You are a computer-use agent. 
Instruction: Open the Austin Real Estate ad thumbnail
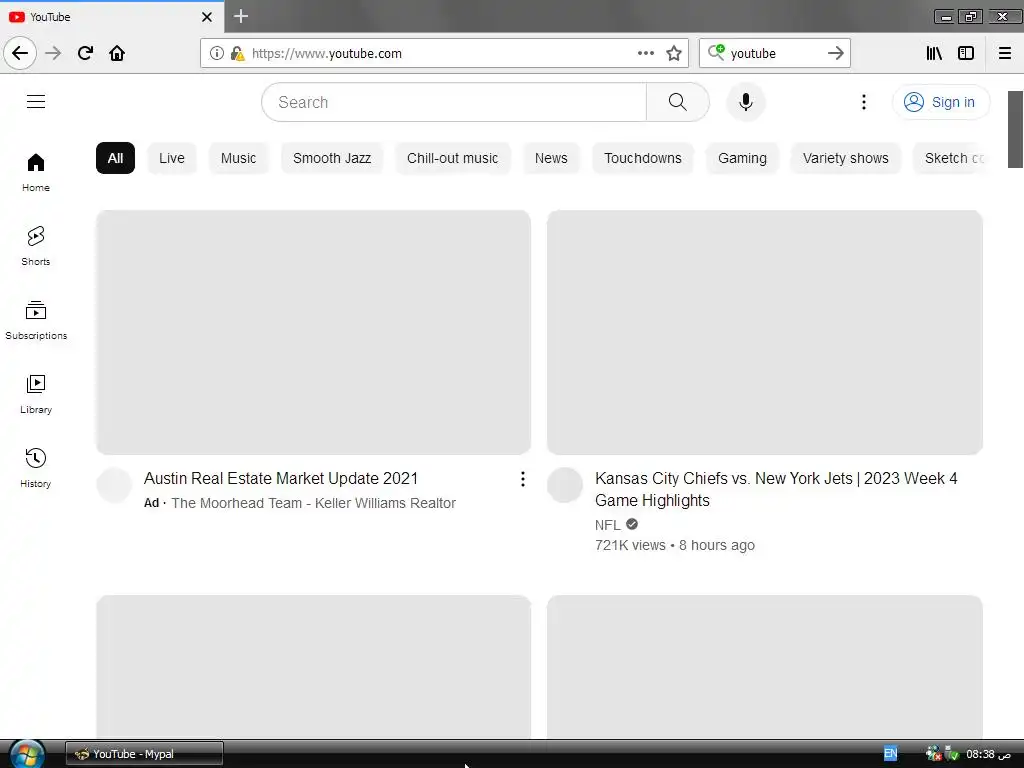(x=313, y=332)
